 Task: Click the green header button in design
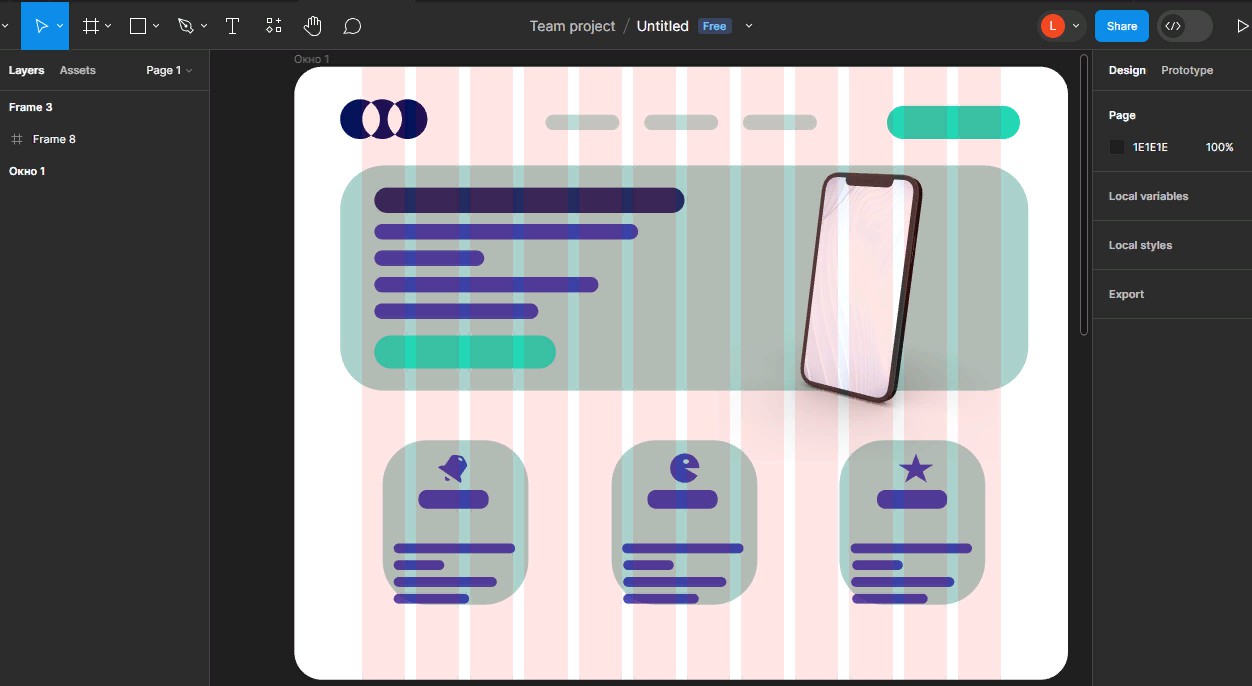tap(953, 122)
